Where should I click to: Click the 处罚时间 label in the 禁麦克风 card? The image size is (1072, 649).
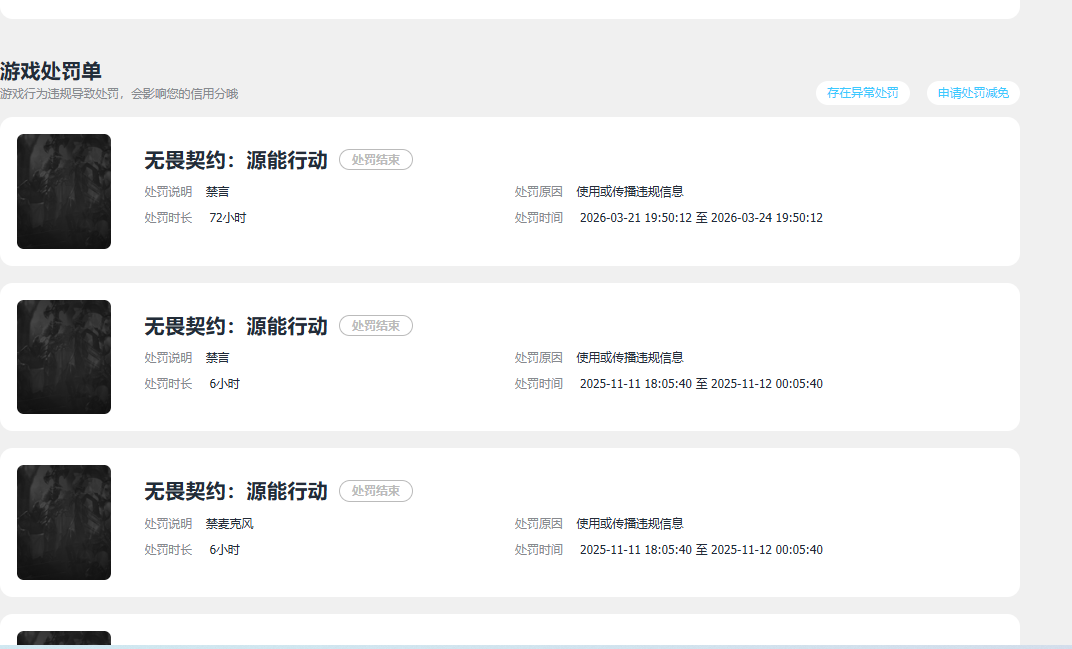coord(539,550)
